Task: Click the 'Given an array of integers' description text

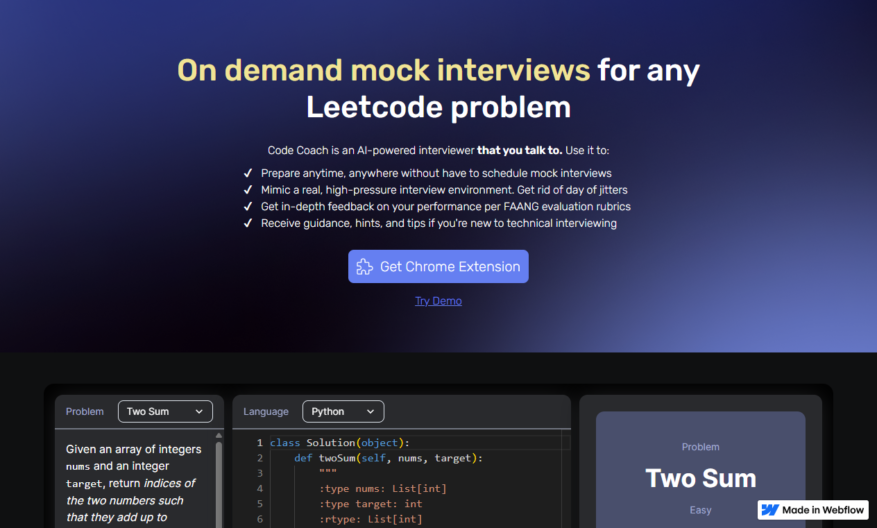Action: click(134, 449)
